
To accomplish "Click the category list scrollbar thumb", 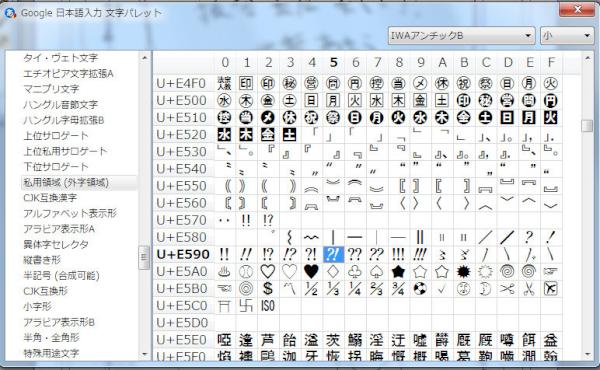I will click(144, 258).
